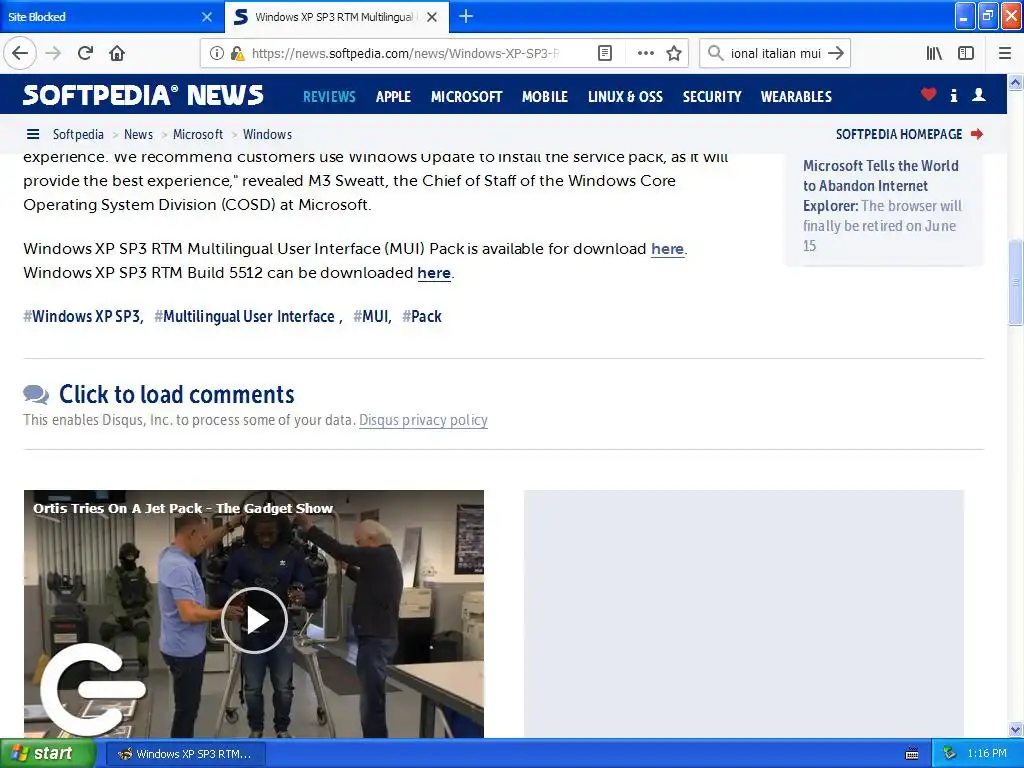Screen dimensions: 1024x768
Task: Close the Windows XP SP3 RTM tab
Action: click(432, 17)
